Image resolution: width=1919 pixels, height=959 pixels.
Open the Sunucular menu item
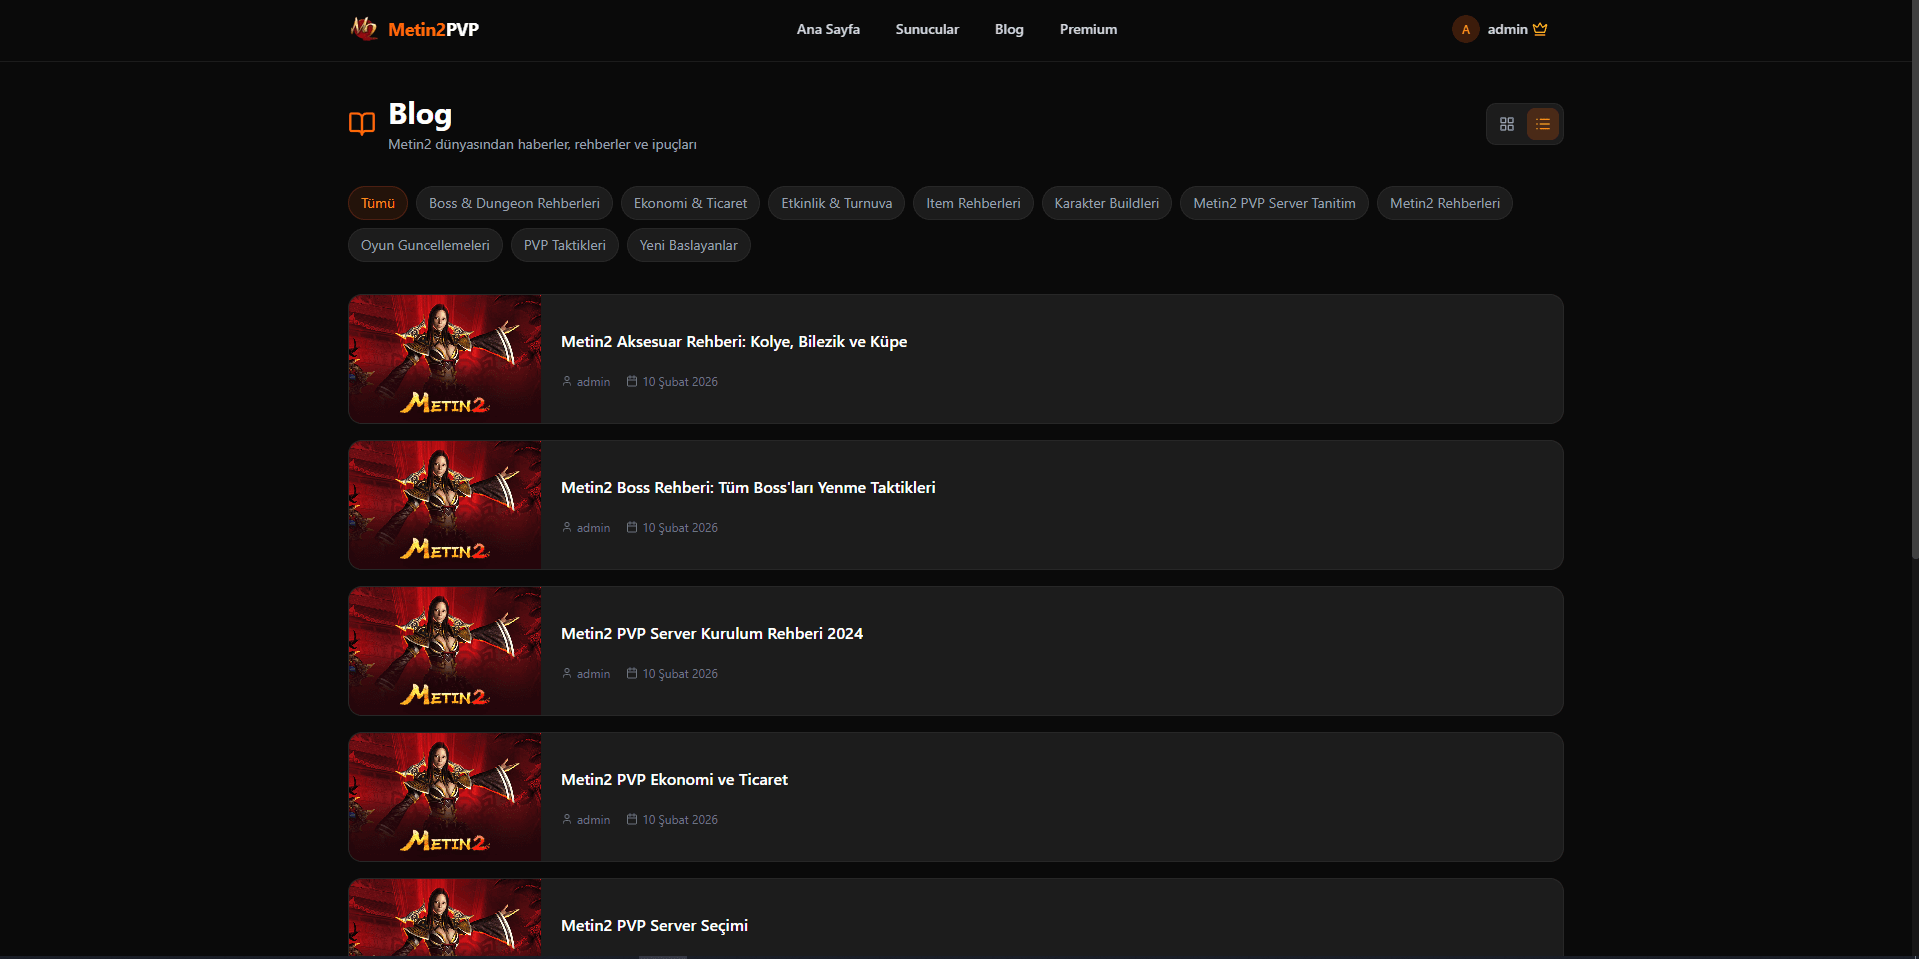[926, 29]
